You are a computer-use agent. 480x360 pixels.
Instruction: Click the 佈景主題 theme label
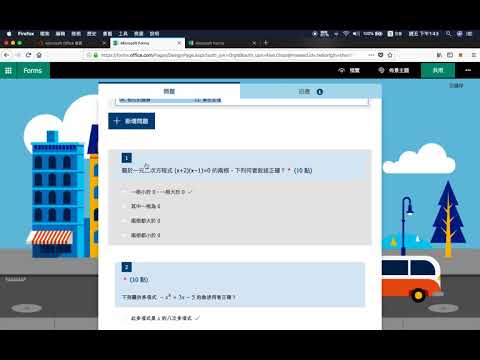pos(399,70)
